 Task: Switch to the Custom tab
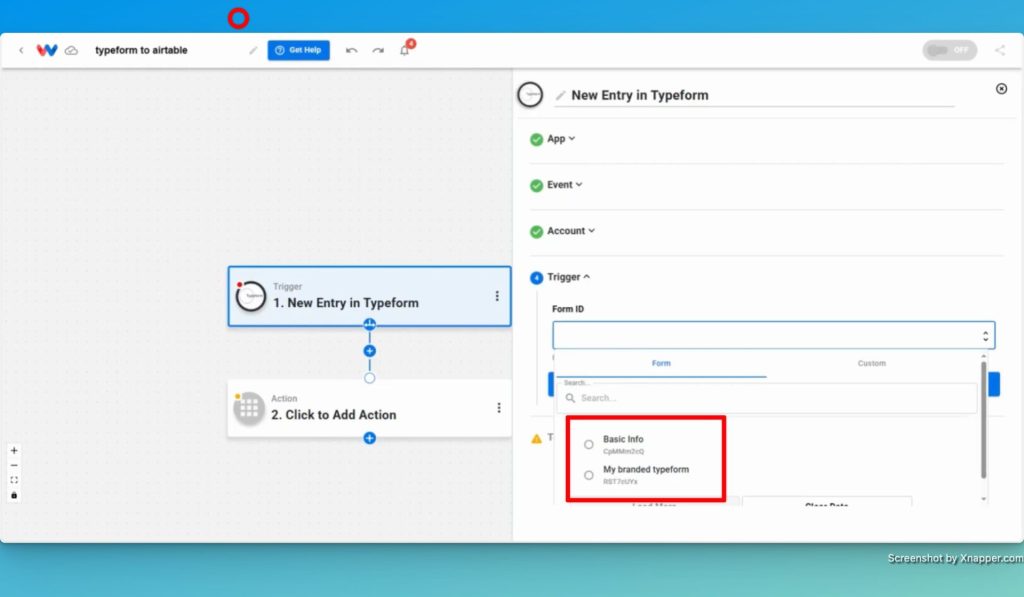tap(871, 363)
